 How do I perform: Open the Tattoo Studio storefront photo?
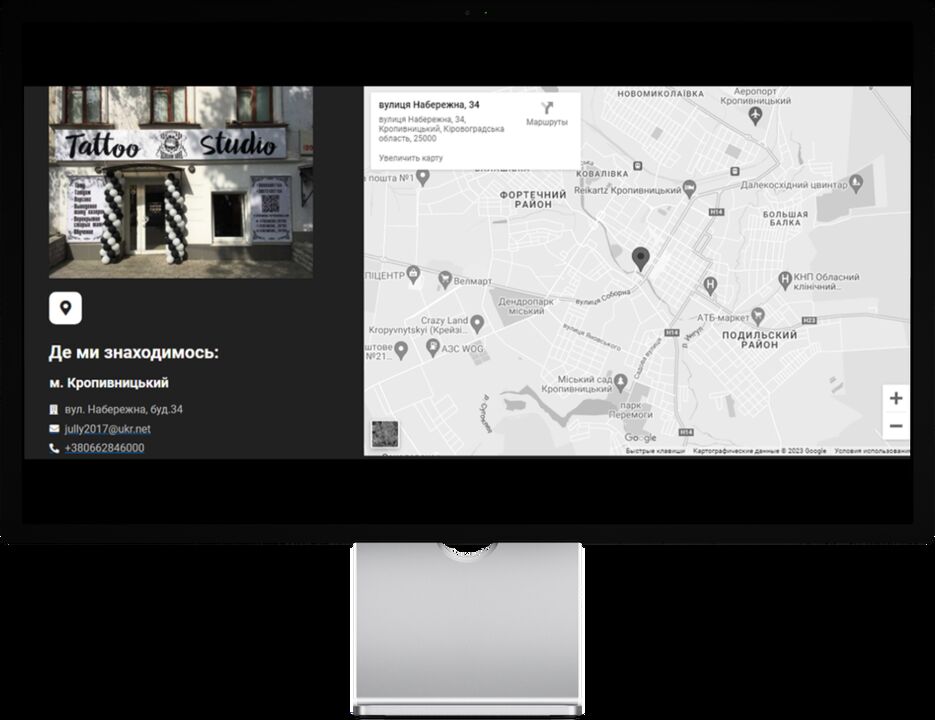click(x=181, y=182)
